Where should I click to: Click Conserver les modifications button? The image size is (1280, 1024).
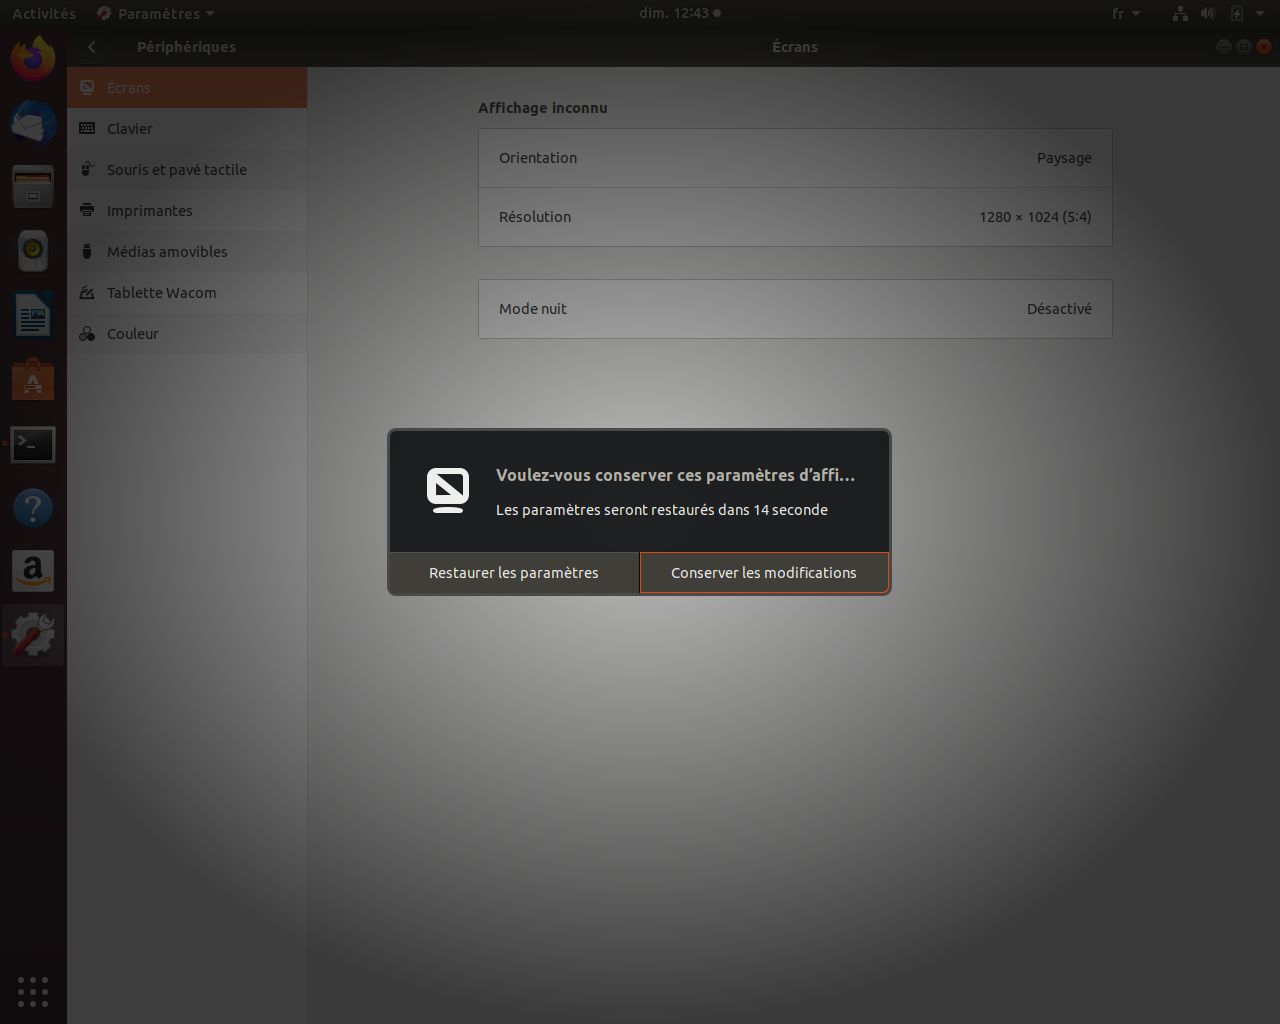click(x=764, y=573)
